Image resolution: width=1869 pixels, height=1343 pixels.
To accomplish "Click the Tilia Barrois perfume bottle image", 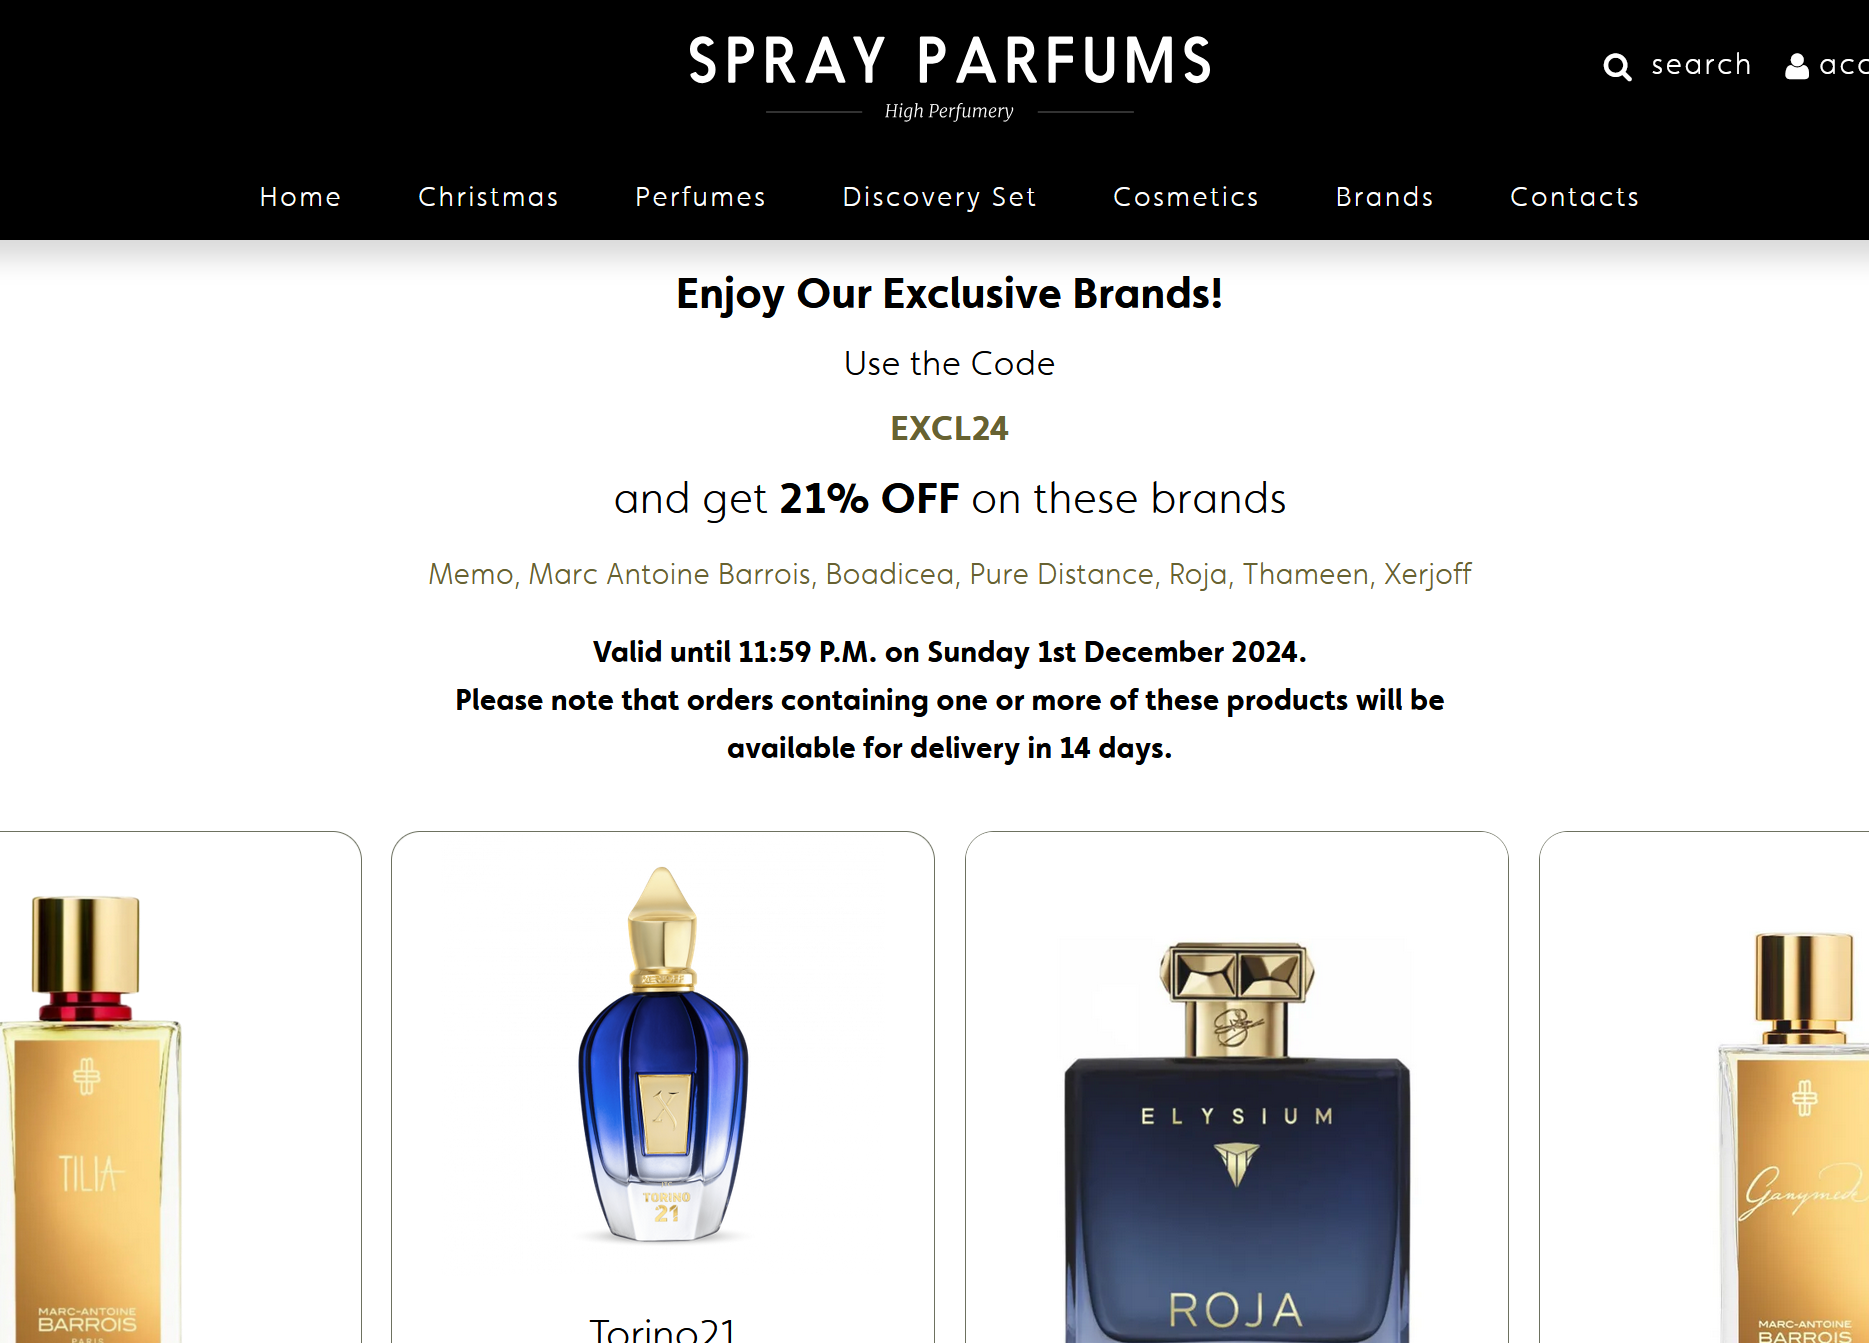I will click(90, 1120).
